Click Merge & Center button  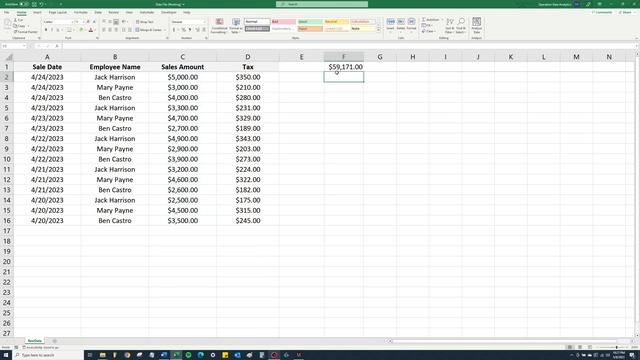(149, 30)
